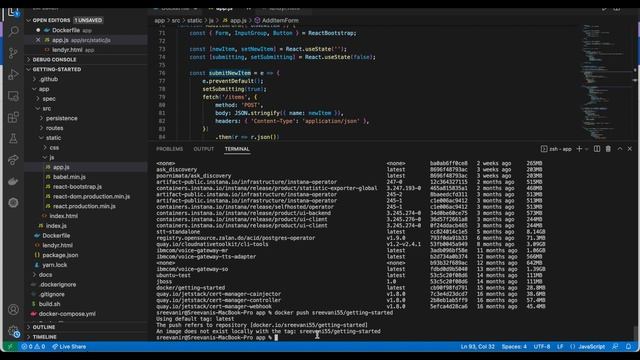Open the Source Control view

[13, 53]
